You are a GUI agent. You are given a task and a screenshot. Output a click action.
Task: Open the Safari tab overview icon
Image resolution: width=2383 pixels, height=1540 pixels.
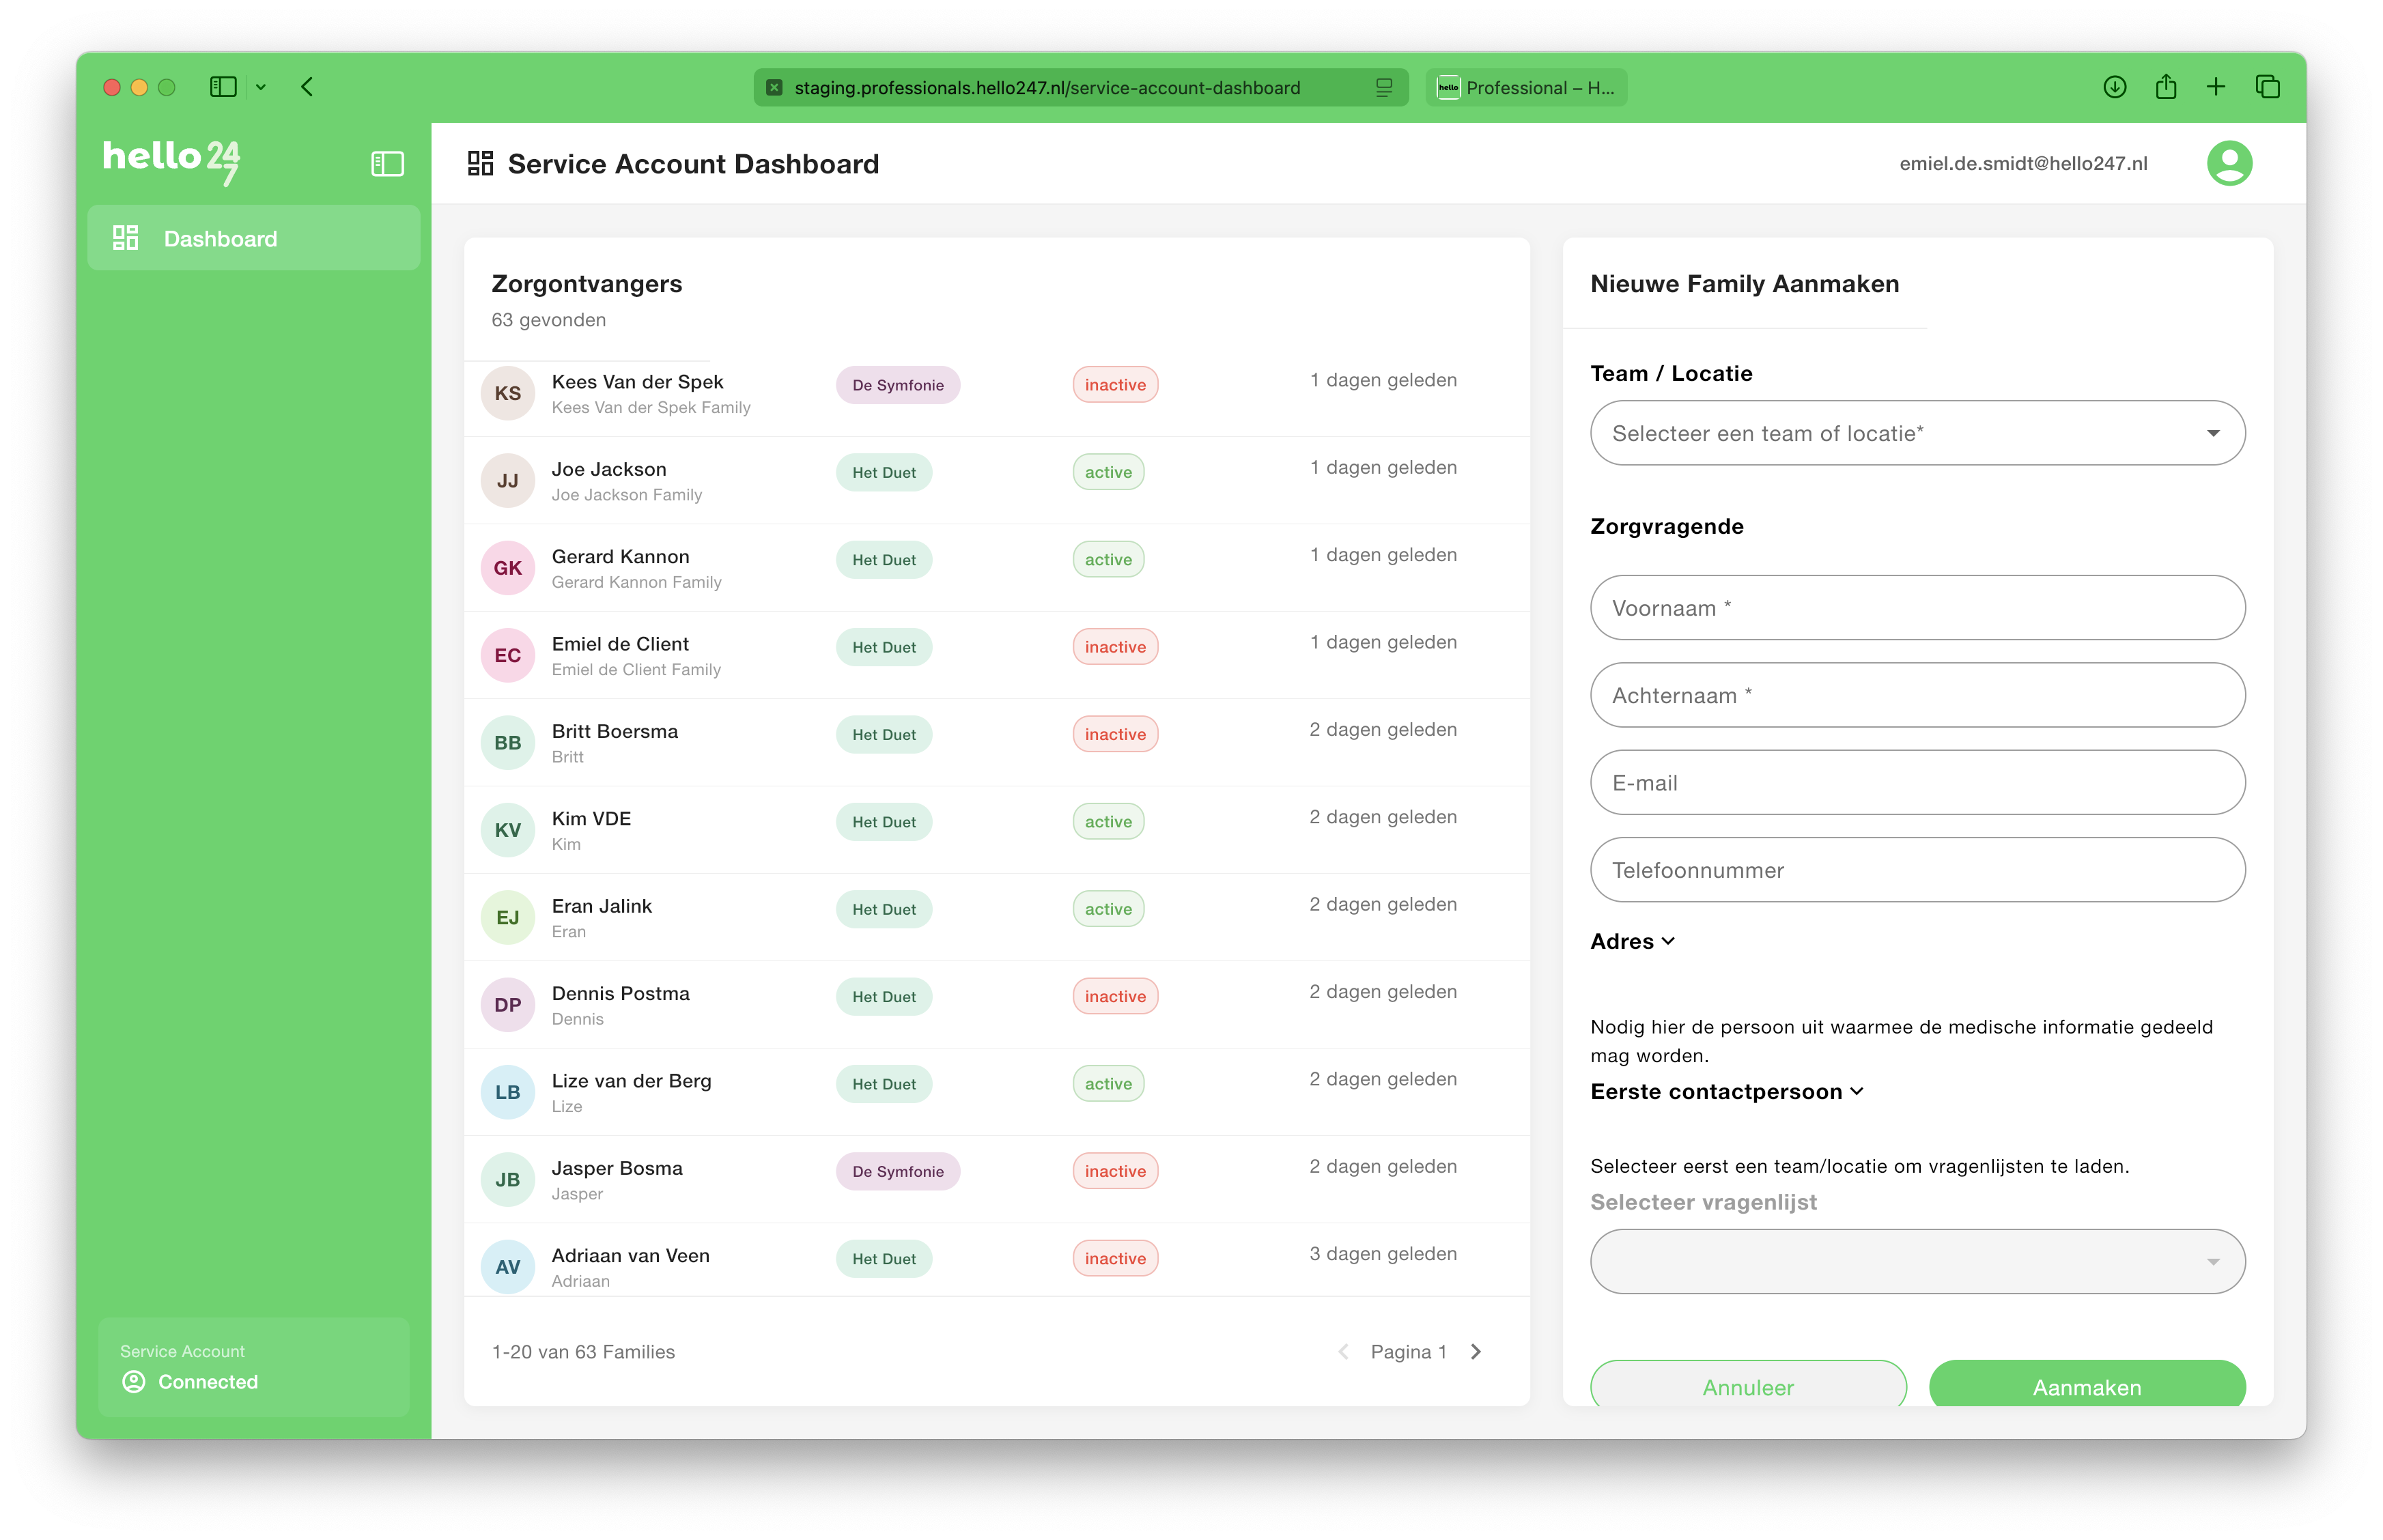pos(2267,87)
